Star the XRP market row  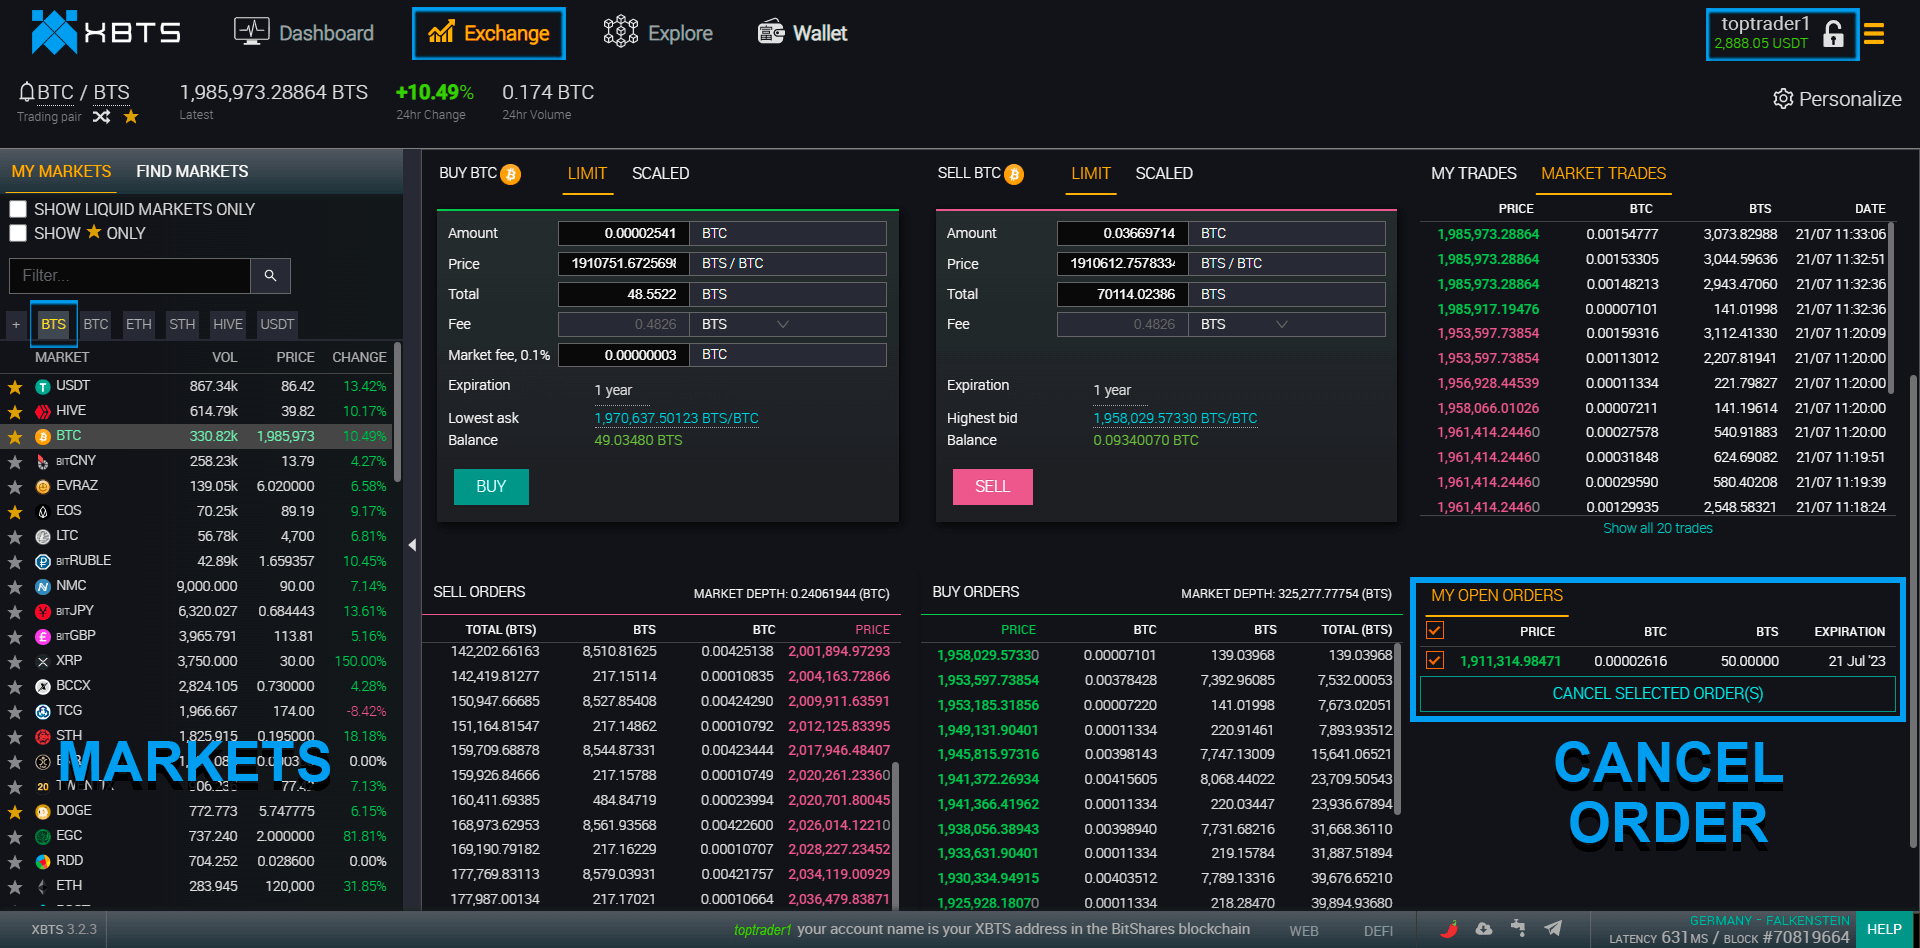[15, 662]
